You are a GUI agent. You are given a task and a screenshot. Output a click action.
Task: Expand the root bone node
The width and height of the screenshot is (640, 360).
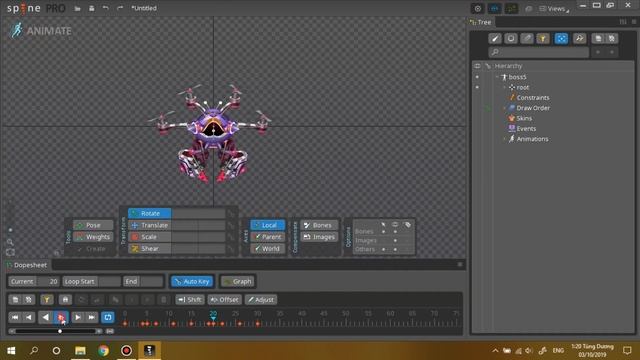click(504, 87)
